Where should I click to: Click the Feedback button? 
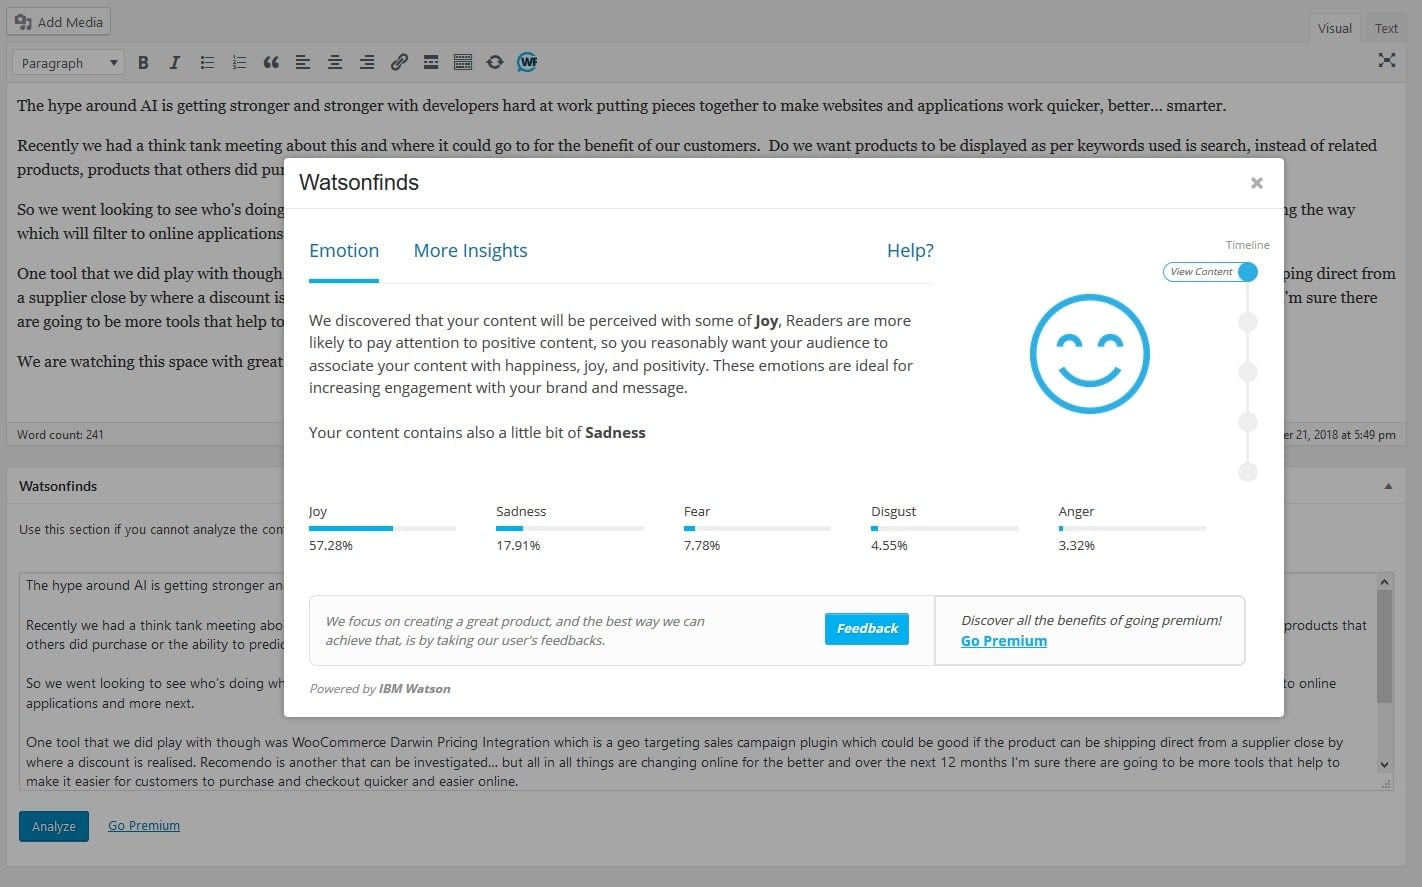coord(867,629)
